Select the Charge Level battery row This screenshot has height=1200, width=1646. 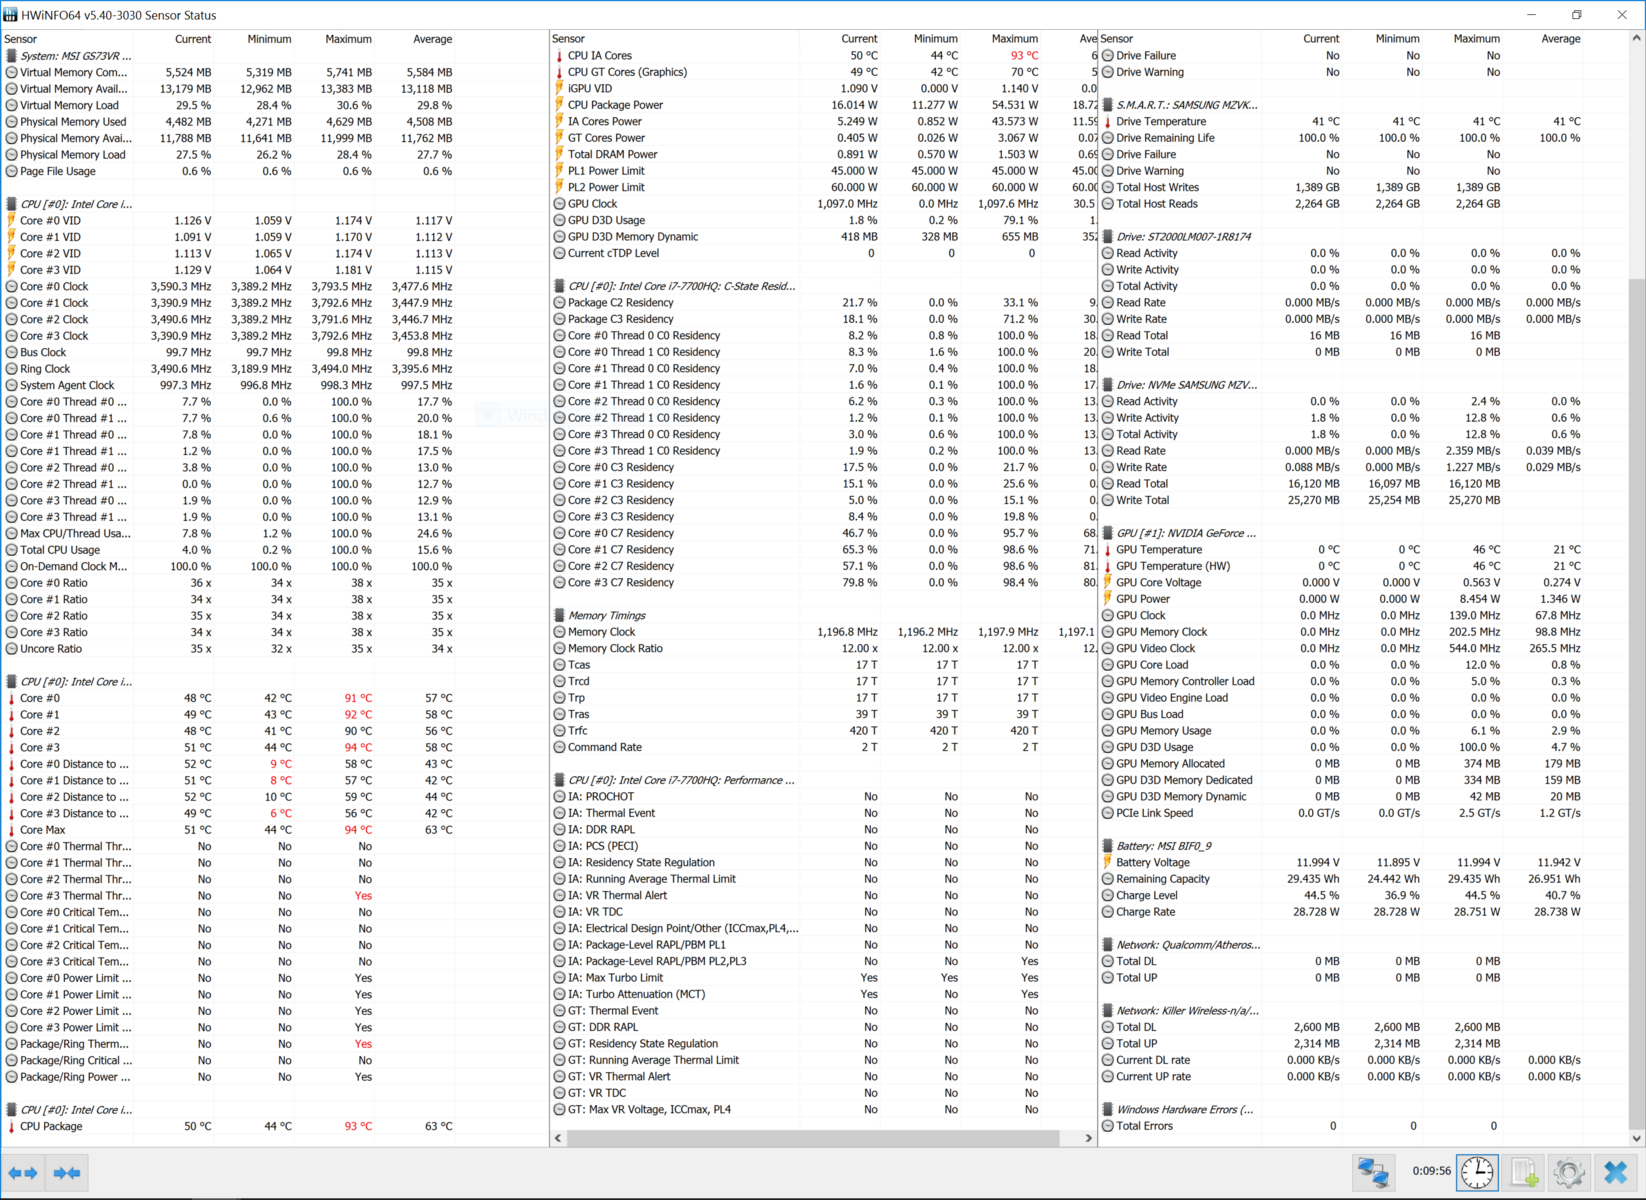(1146, 896)
